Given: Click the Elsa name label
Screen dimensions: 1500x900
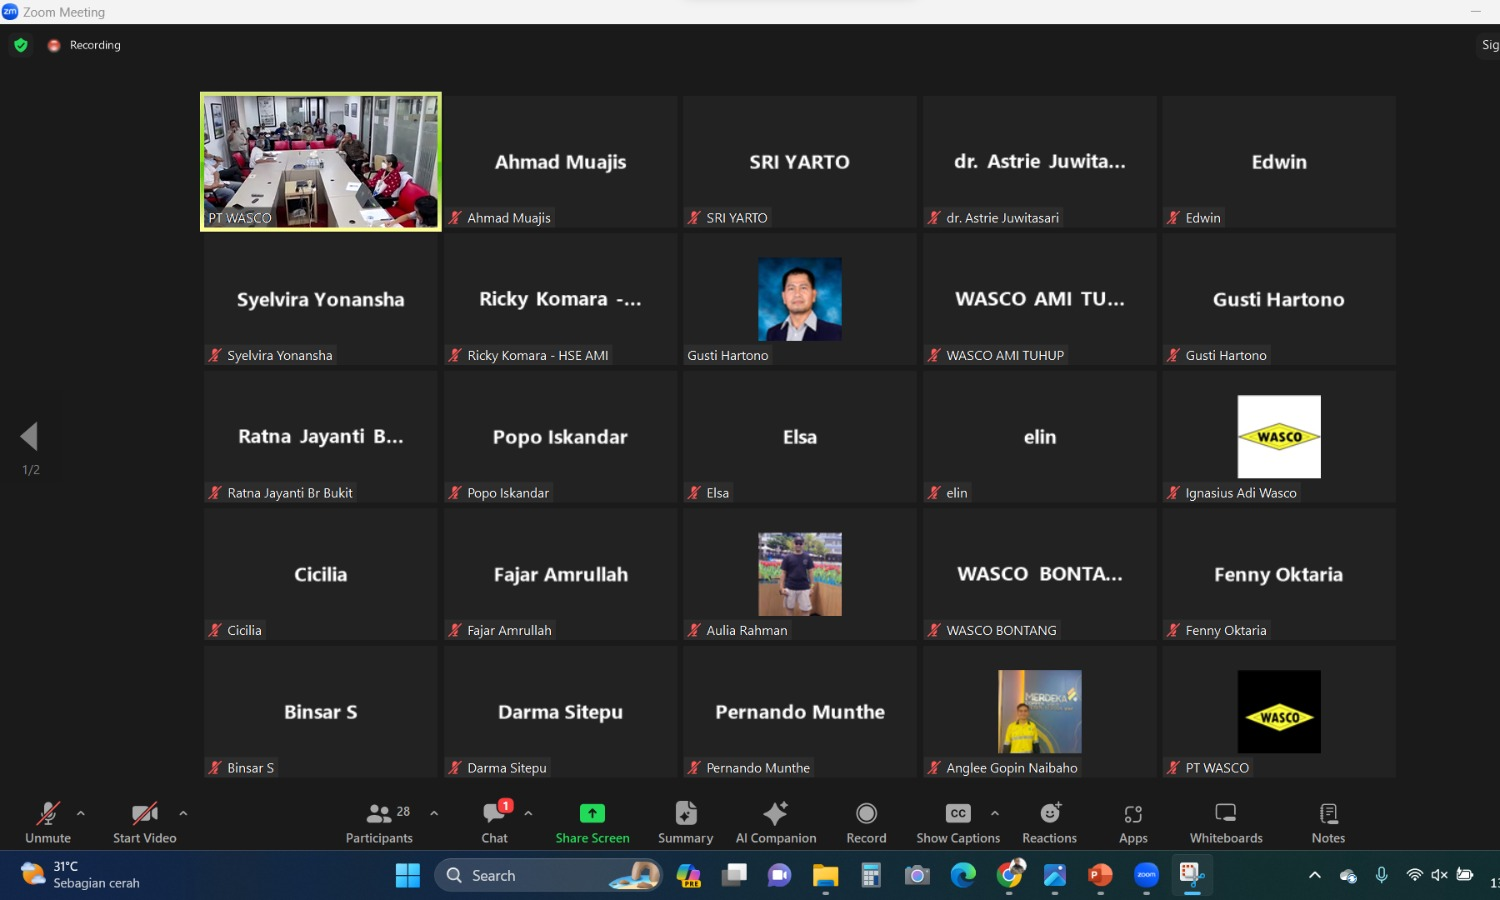Looking at the screenshot, I should click(718, 493).
